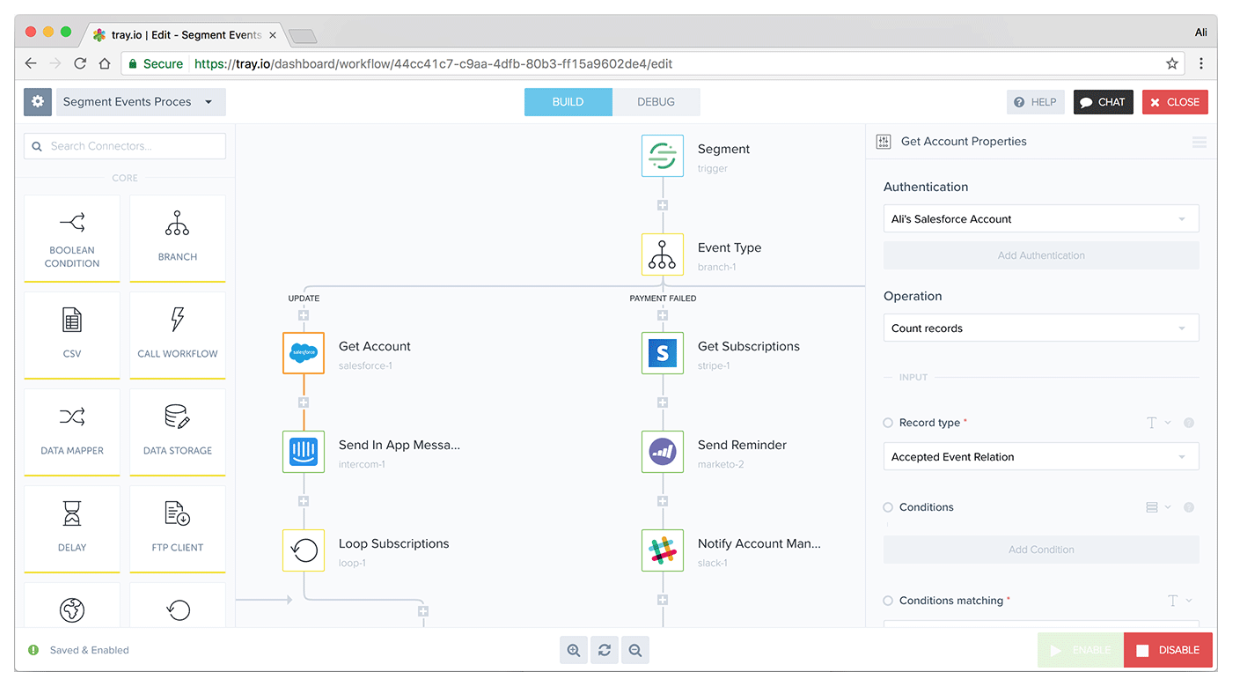Go back in the browser
The height and width of the screenshot is (682, 1237).
[x=31, y=64]
